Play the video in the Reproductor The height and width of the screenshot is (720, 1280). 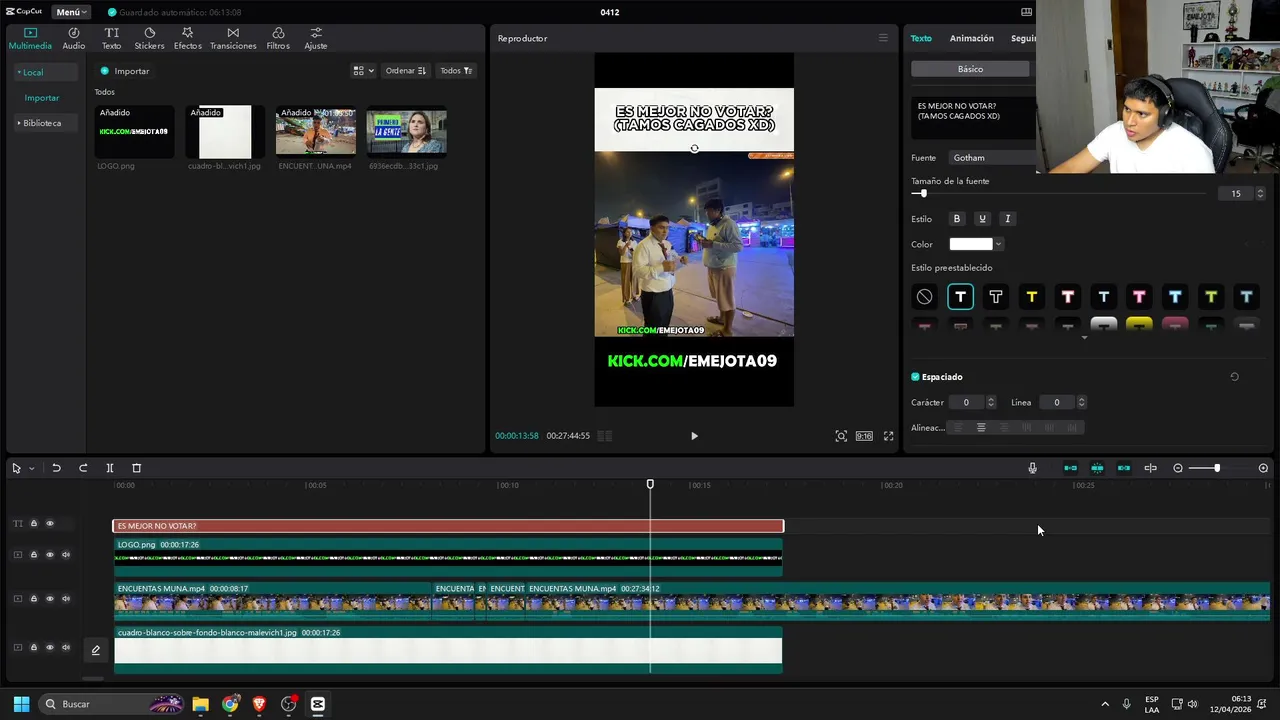pyautogui.click(x=694, y=436)
